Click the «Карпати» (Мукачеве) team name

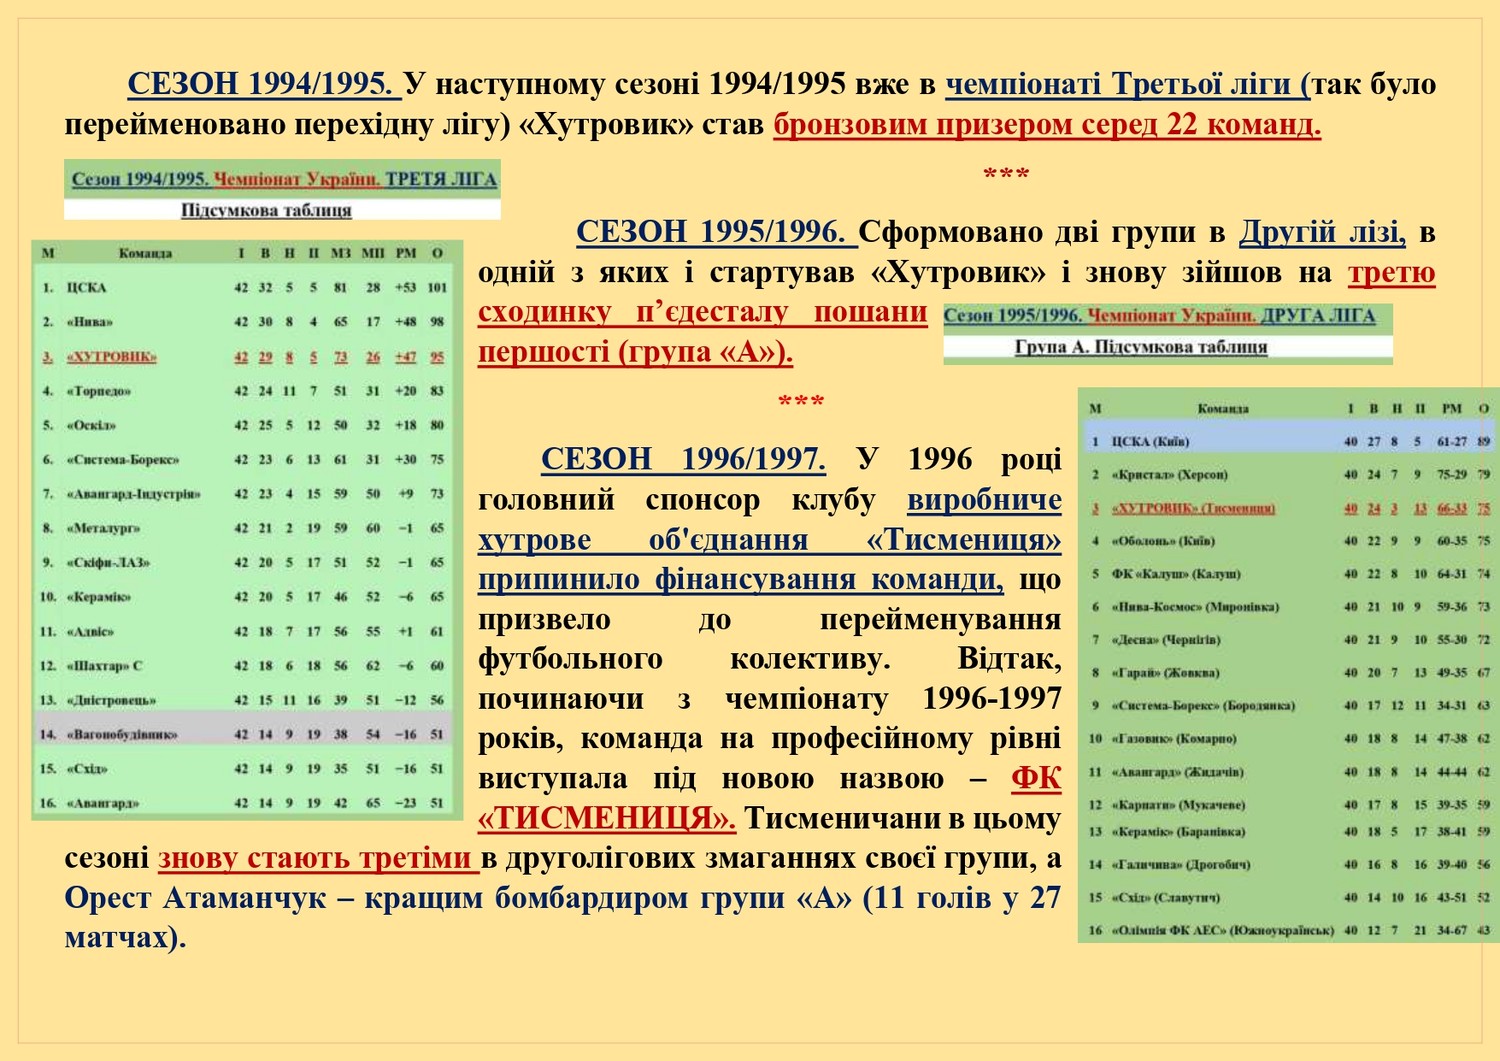pyautogui.click(x=1178, y=805)
